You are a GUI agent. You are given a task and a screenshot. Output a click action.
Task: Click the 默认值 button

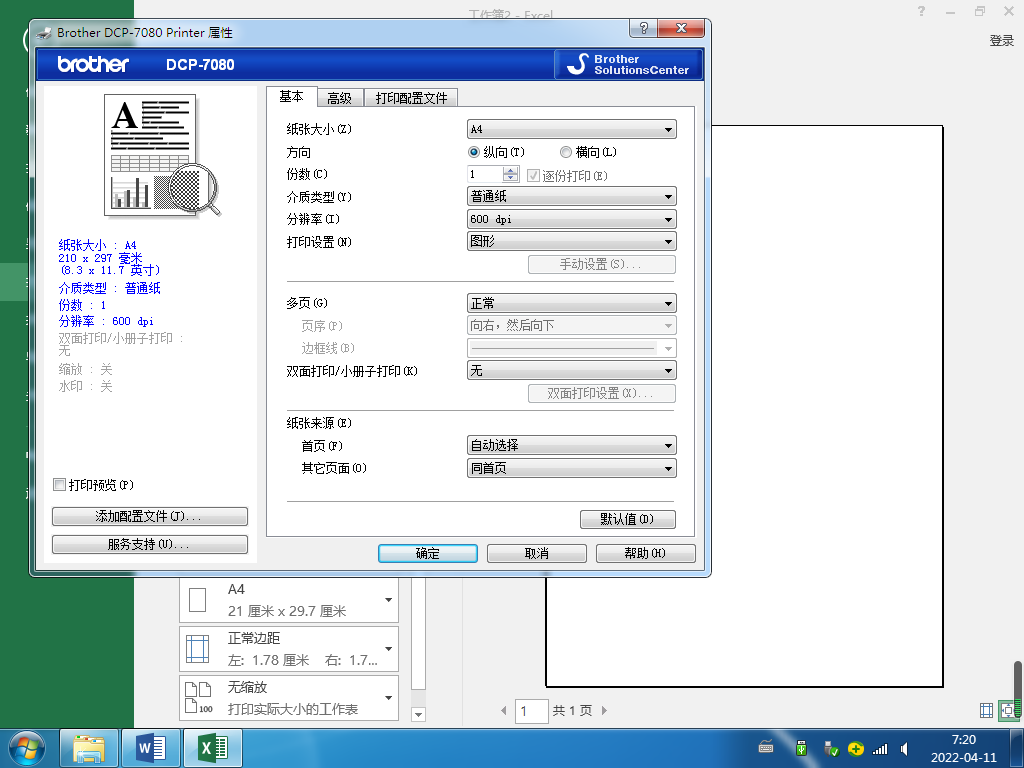click(x=628, y=519)
